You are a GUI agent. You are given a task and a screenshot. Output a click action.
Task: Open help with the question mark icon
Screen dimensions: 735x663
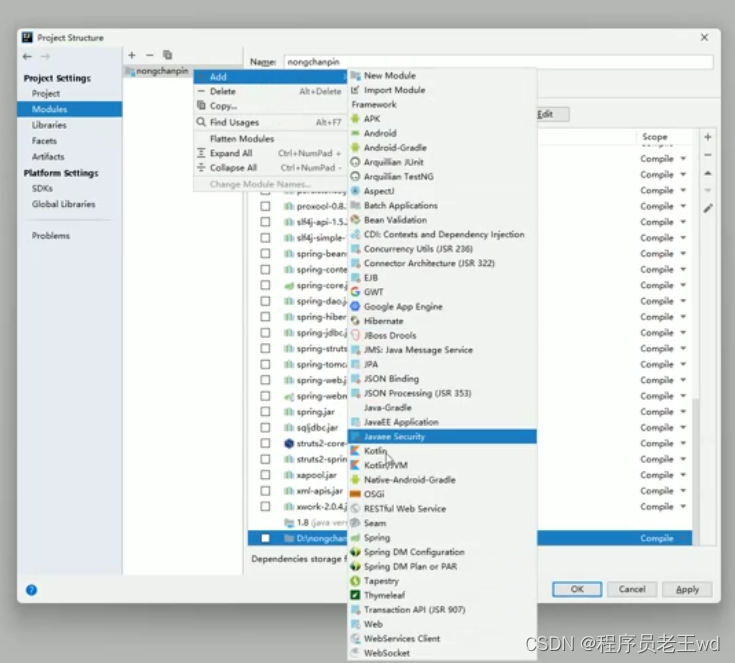31,590
